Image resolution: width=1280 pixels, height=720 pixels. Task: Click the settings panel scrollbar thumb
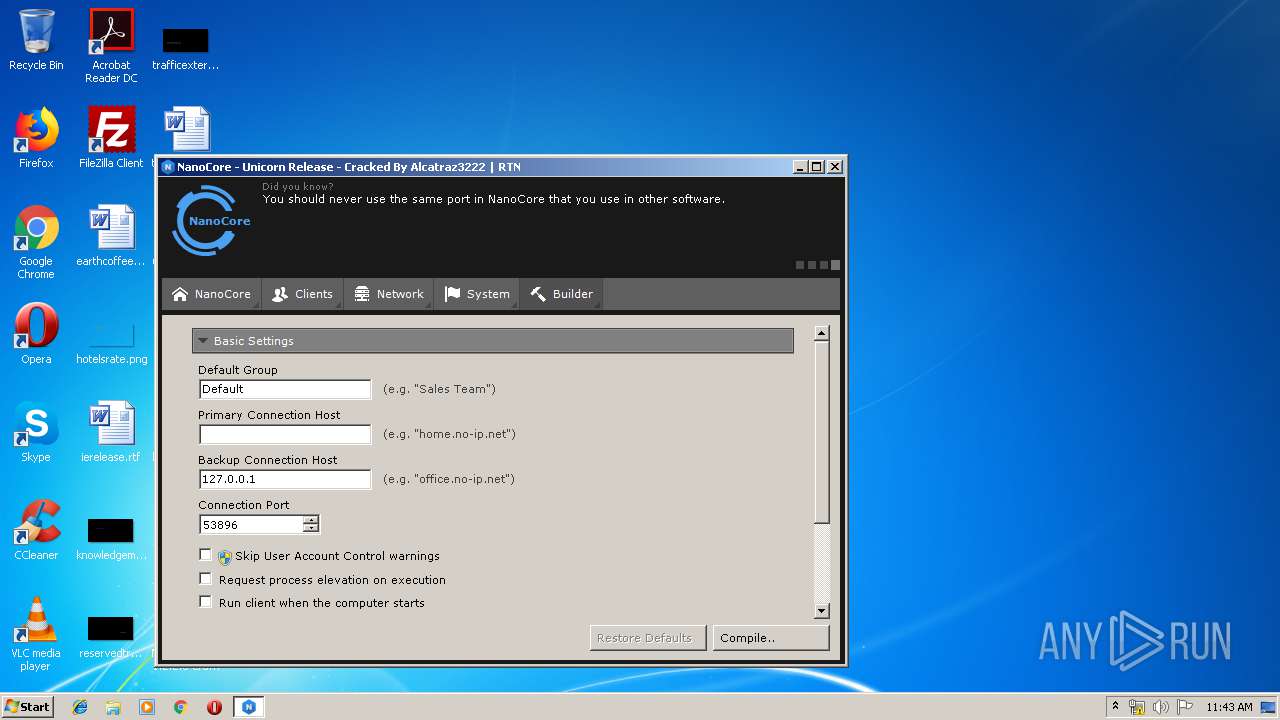pos(822,432)
